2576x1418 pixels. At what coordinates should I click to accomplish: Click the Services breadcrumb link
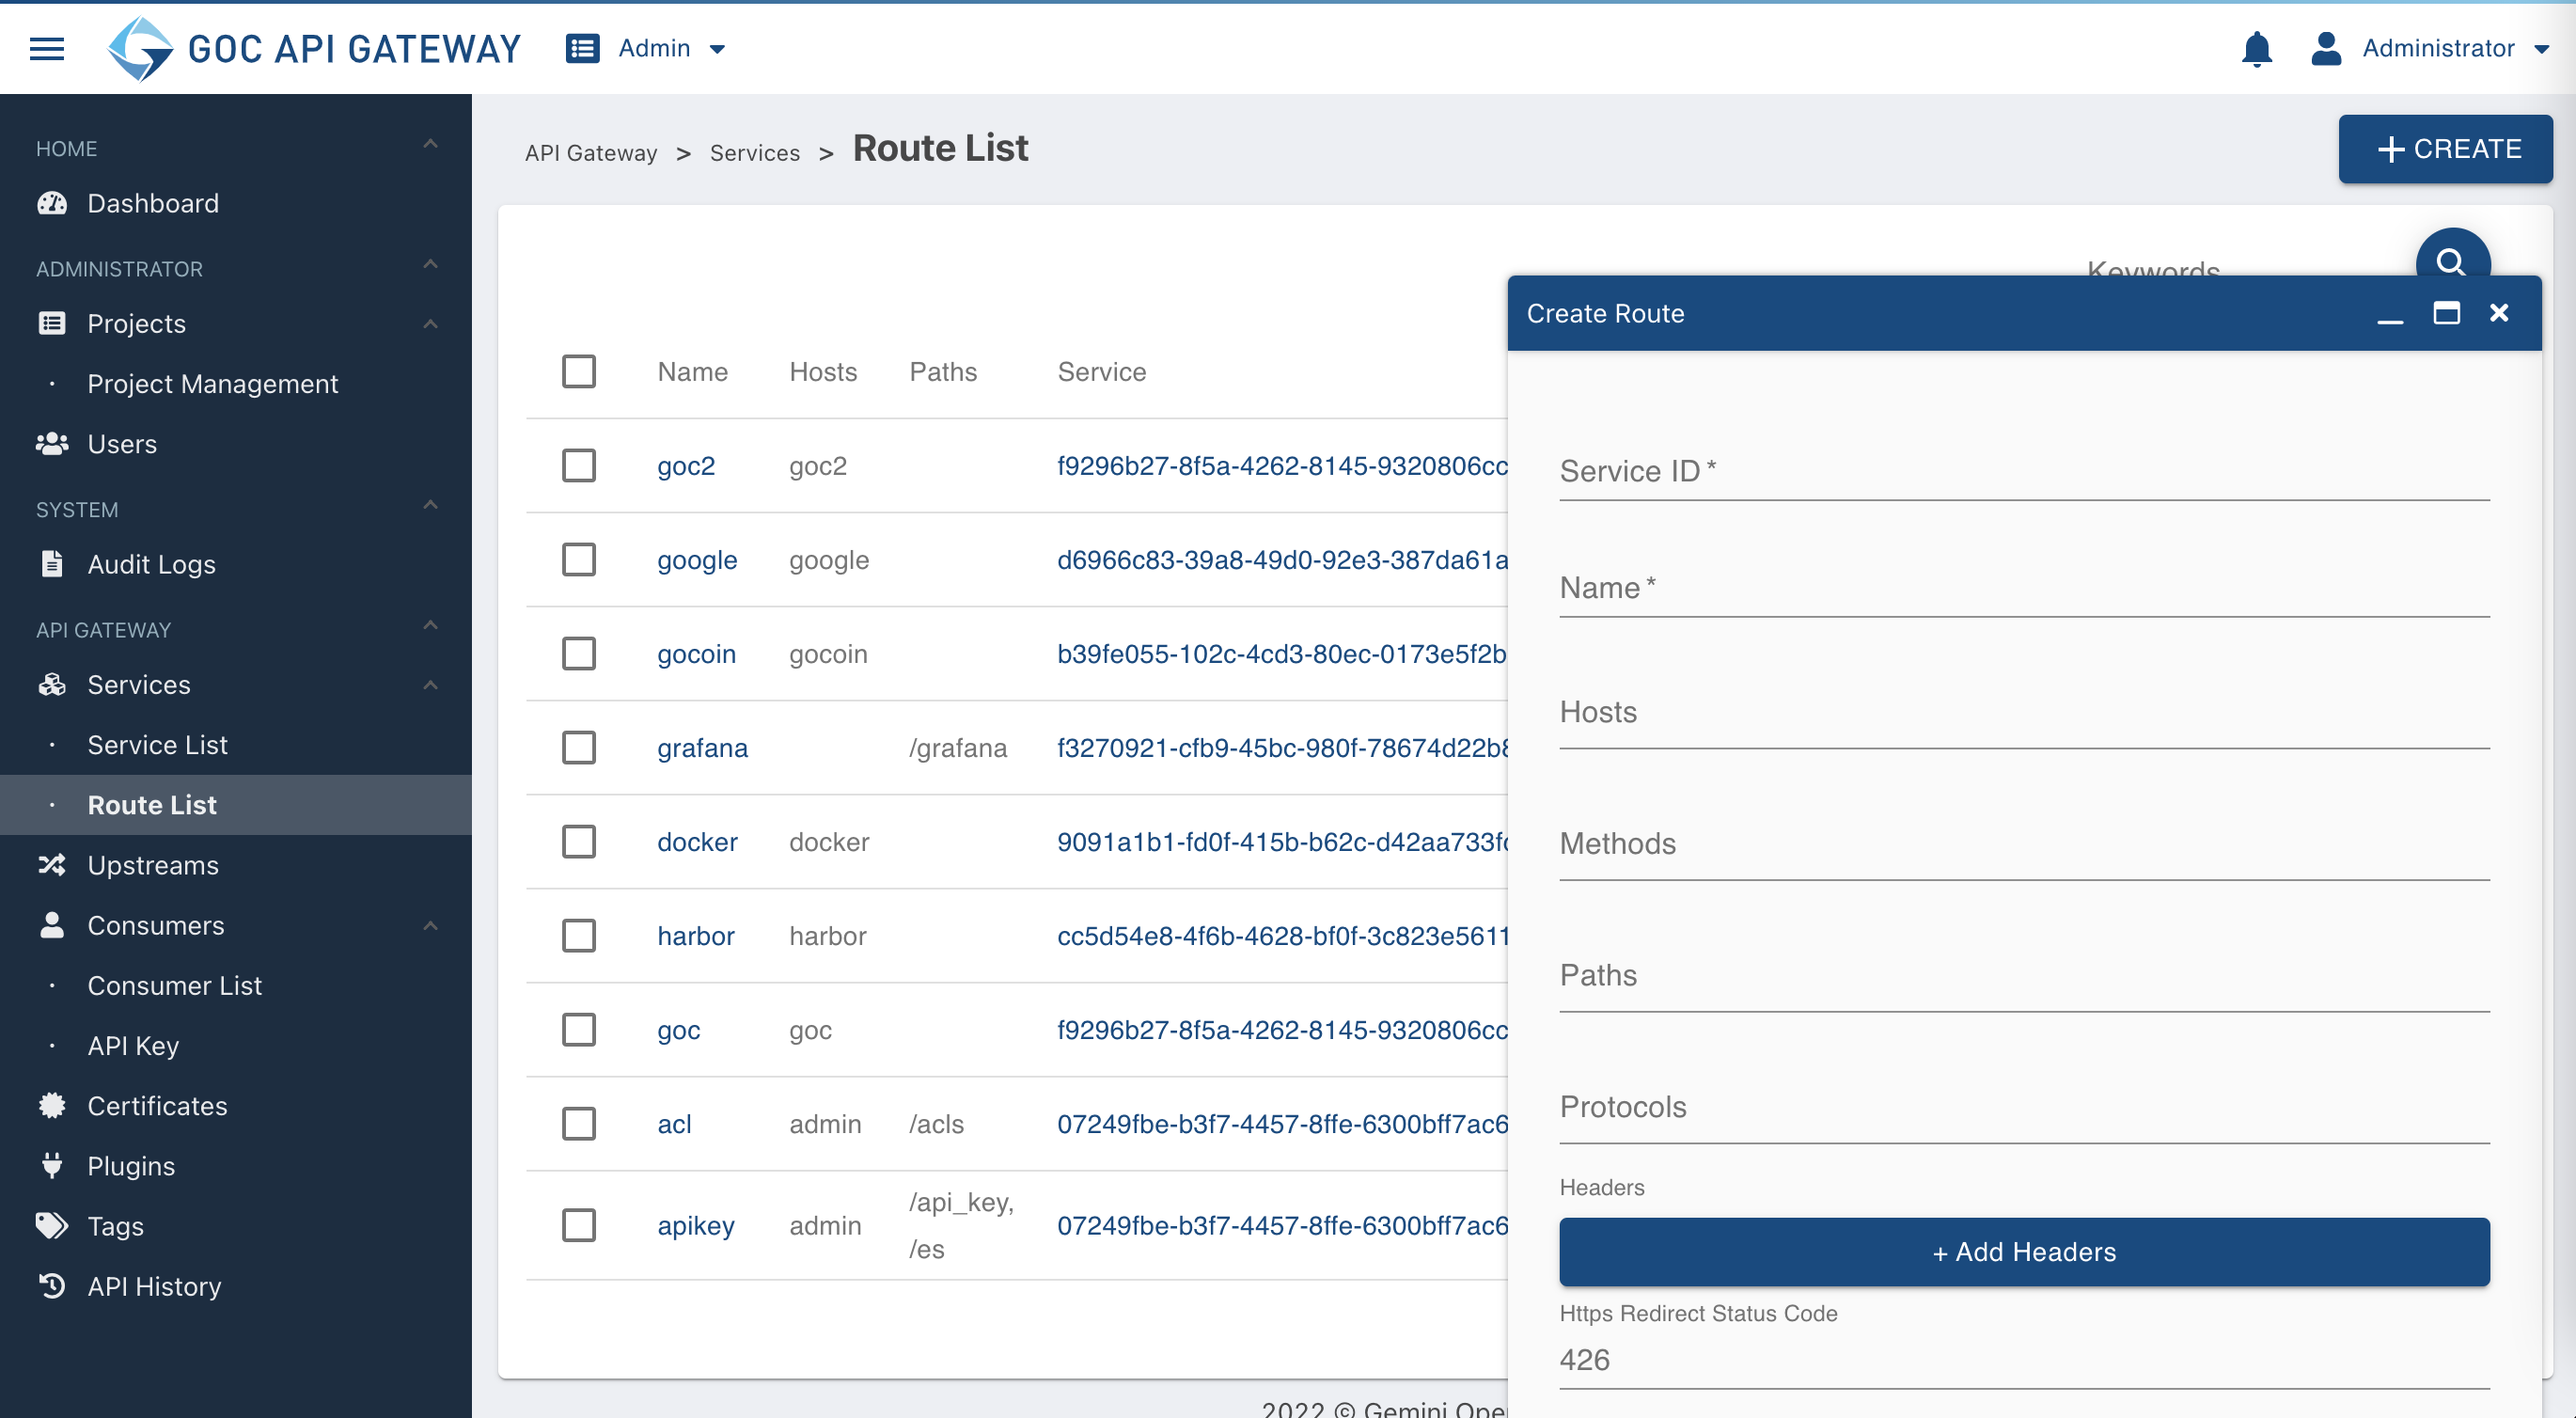[x=755, y=153]
